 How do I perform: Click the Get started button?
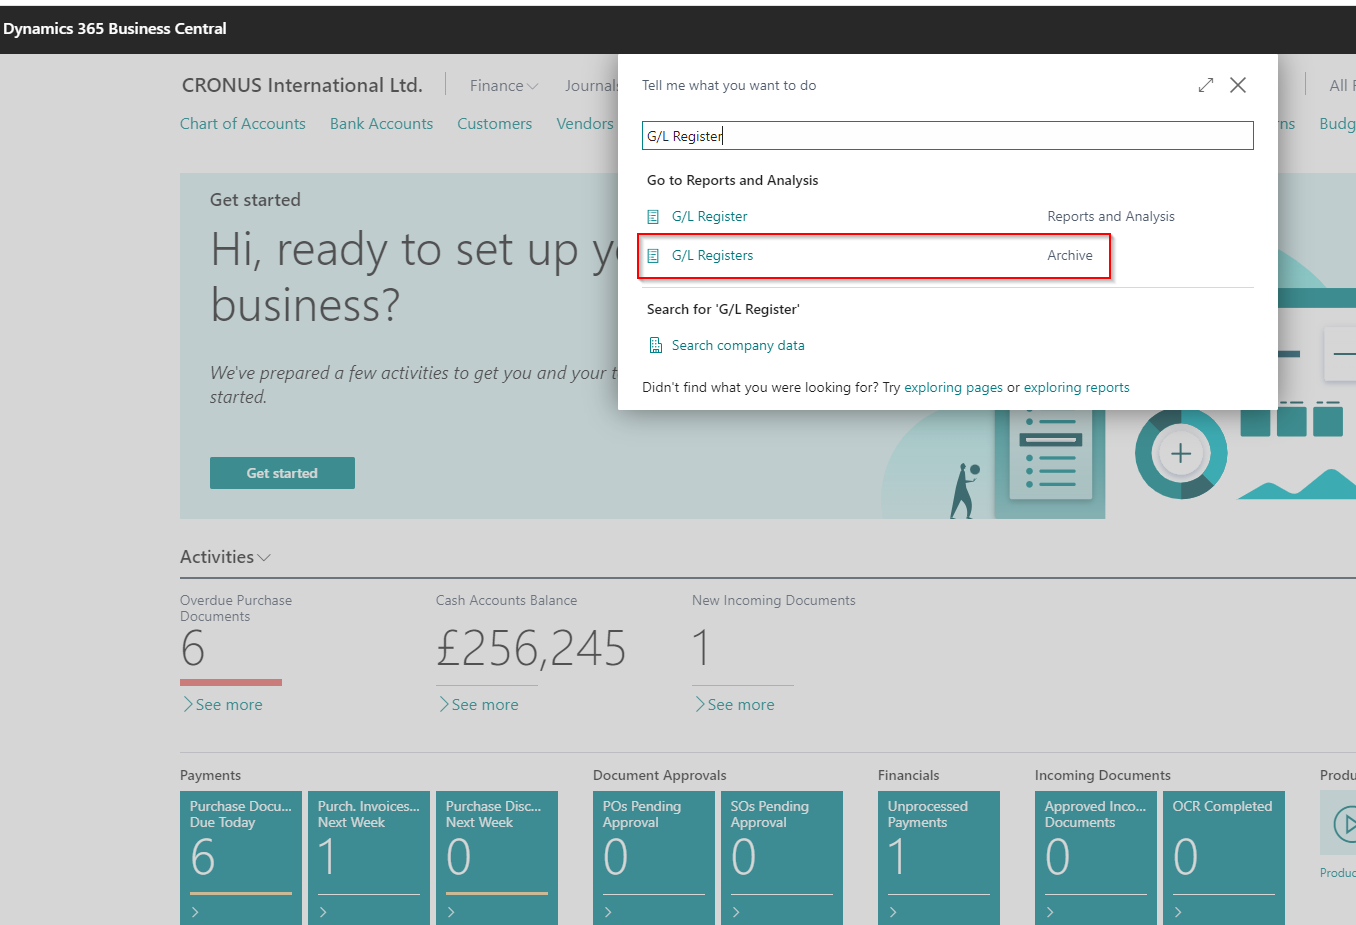point(282,473)
